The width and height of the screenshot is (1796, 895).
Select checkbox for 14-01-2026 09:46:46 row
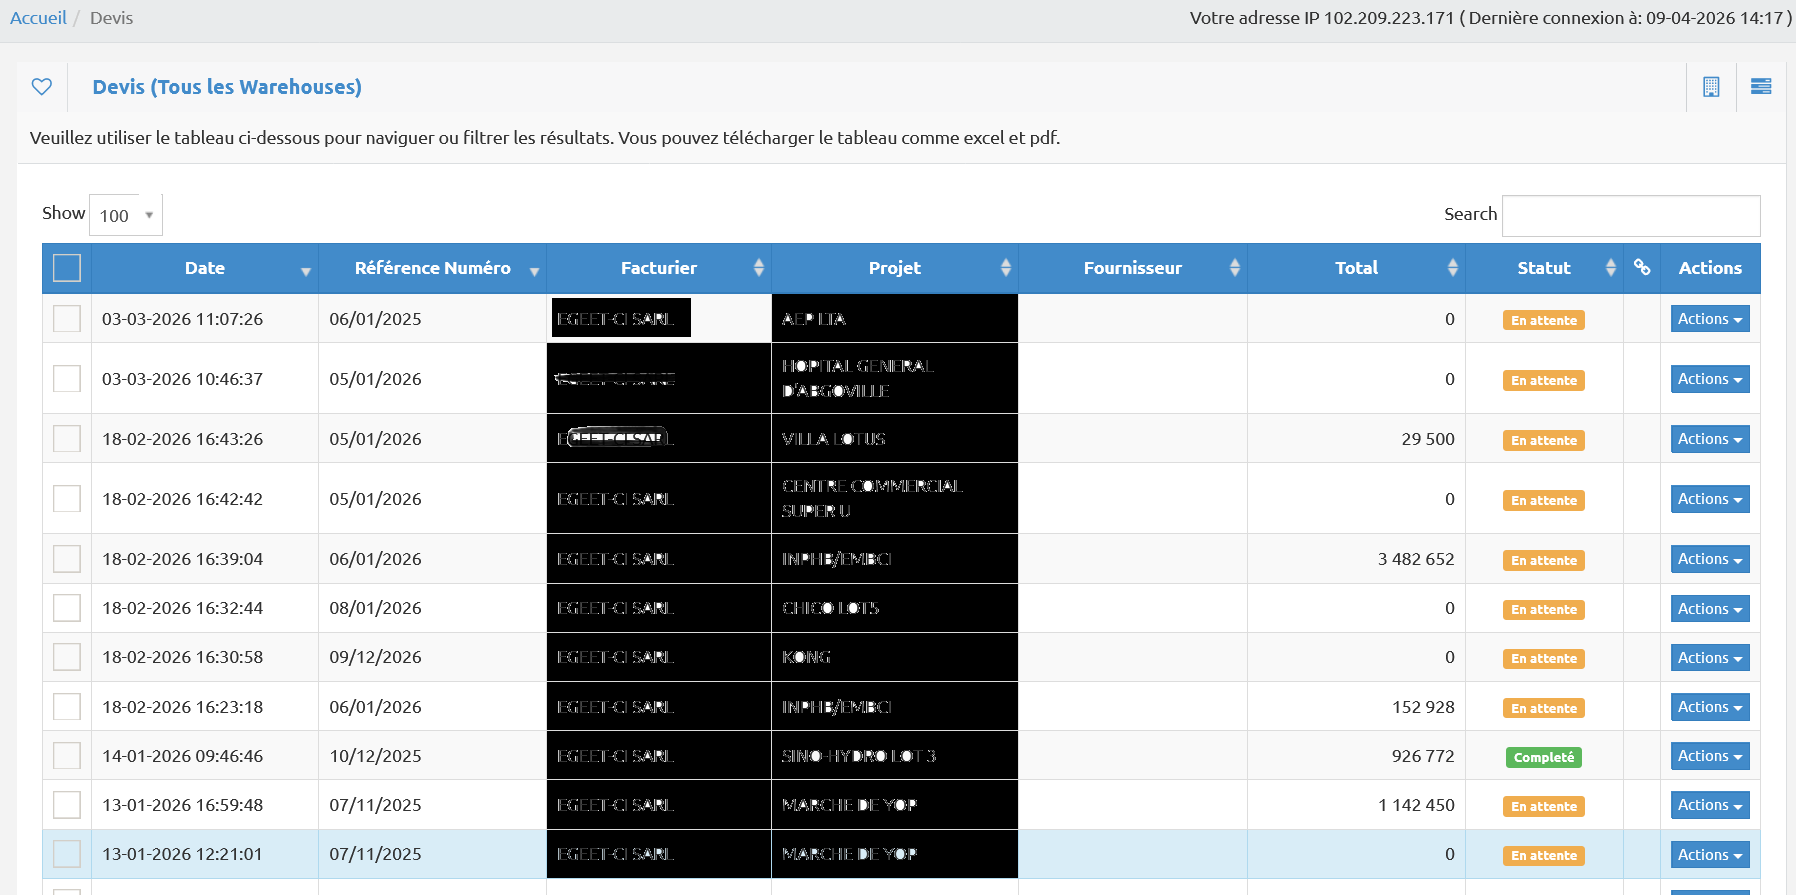(67, 756)
